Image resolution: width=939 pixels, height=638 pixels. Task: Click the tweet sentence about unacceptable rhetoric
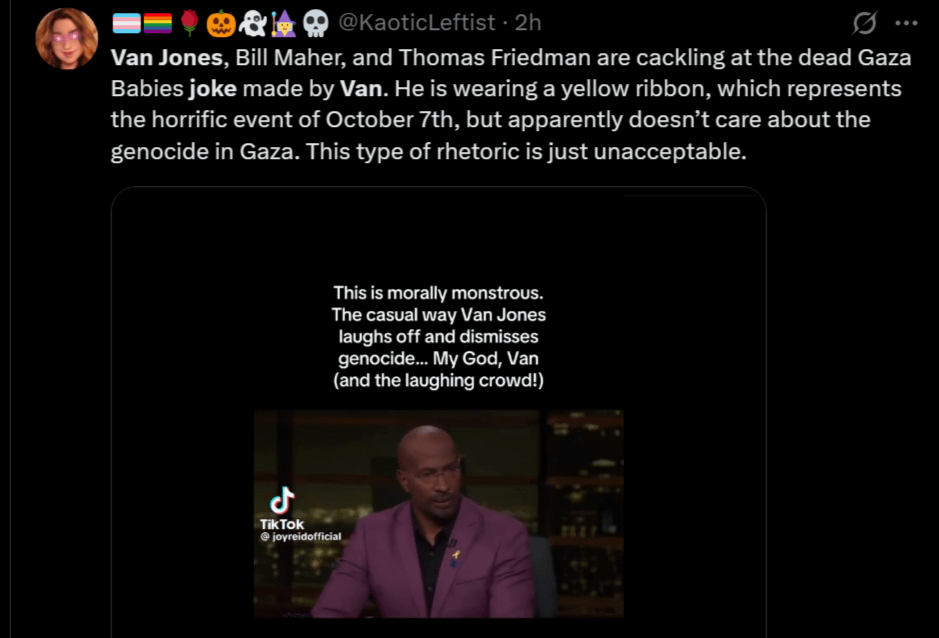pos(526,152)
